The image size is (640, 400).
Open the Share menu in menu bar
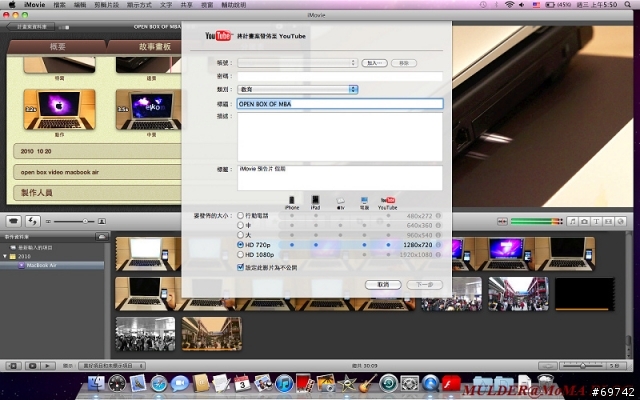click(x=187, y=4)
